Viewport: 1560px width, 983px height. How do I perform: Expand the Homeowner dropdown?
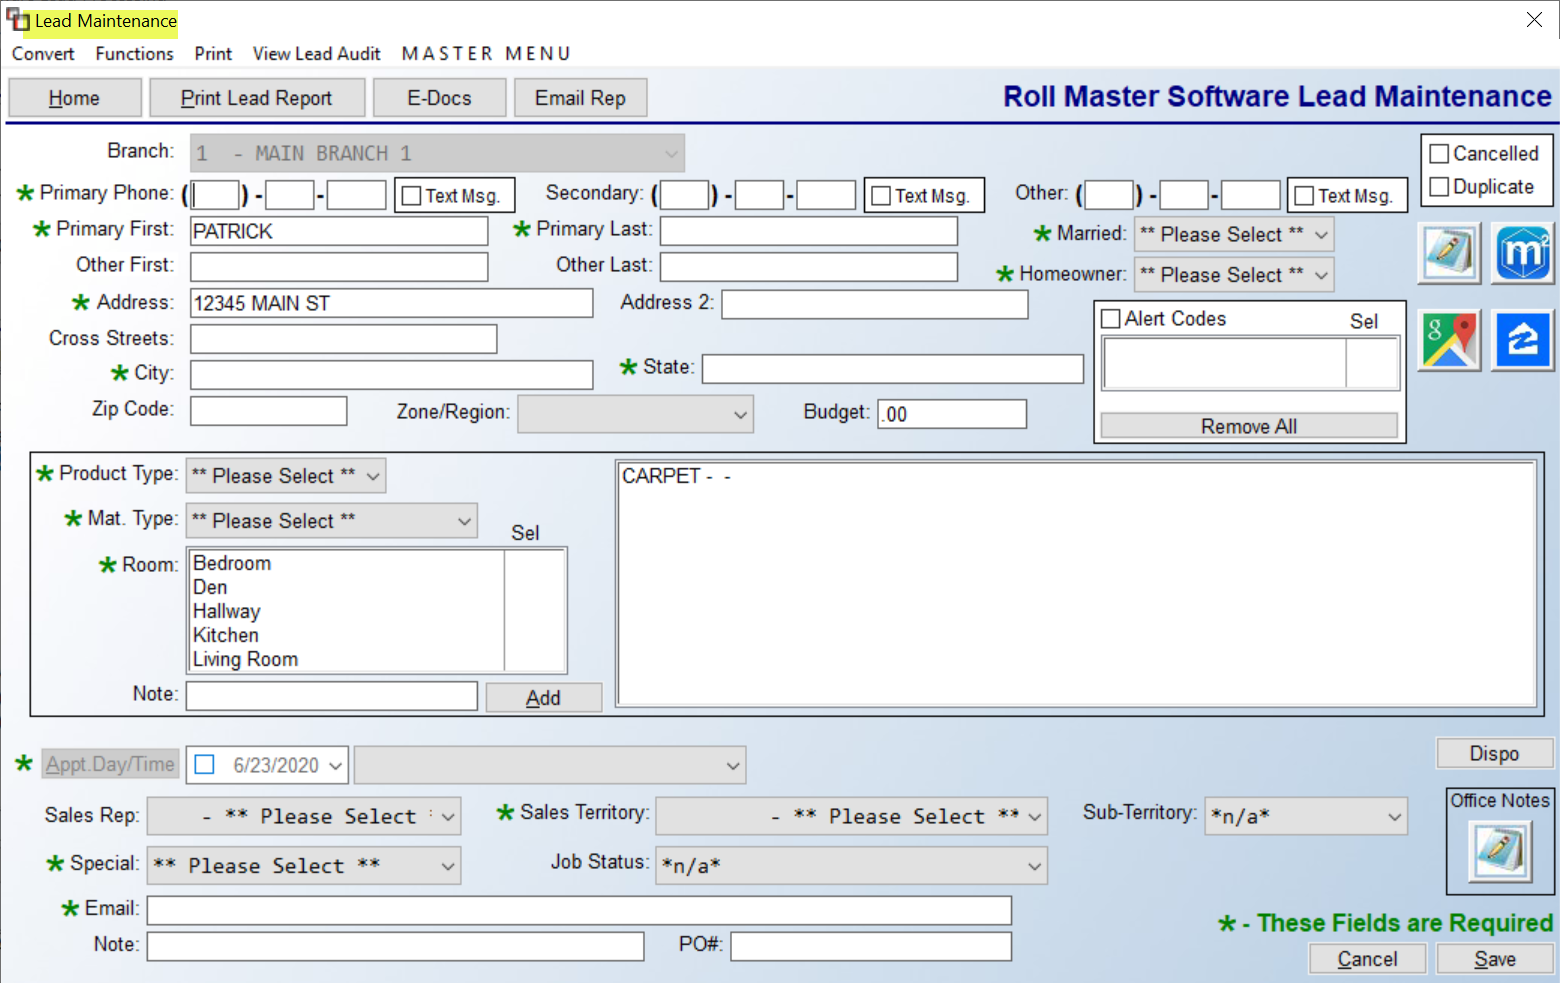[1234, 275]
